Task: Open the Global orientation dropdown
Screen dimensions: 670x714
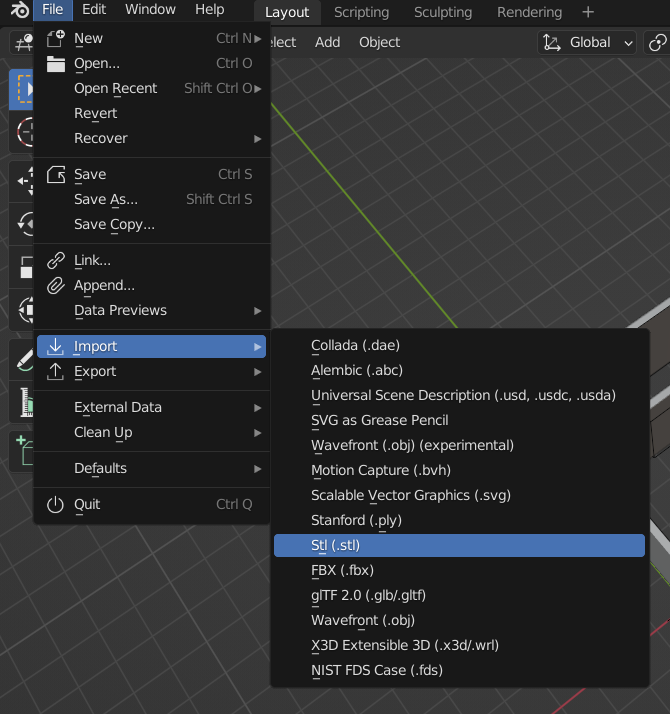Action: 587,43
